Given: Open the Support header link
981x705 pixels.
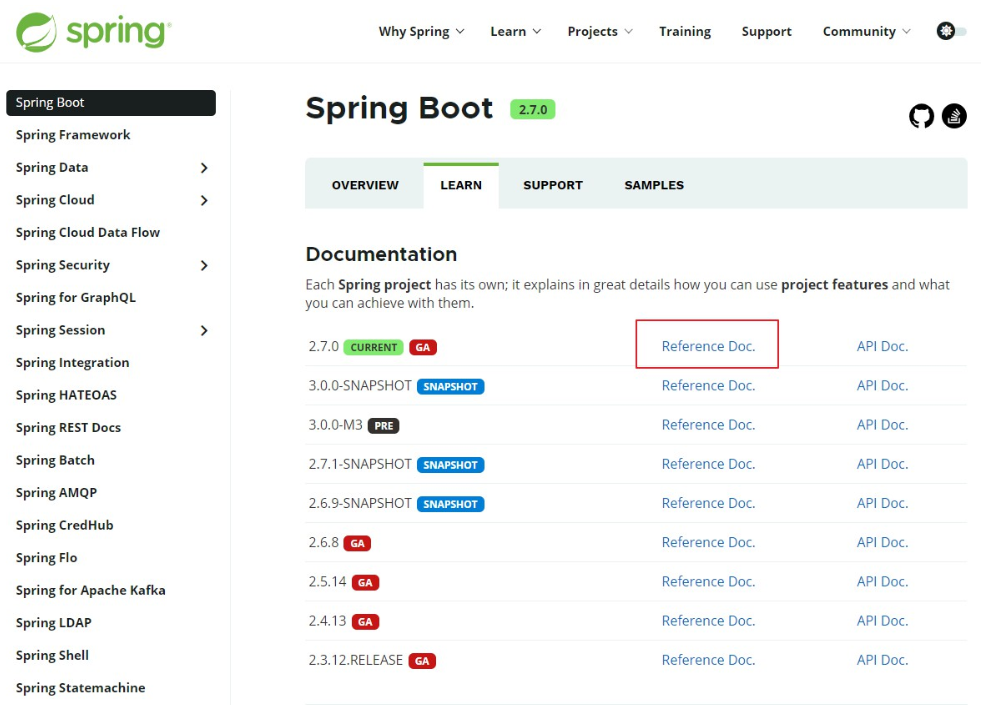Looking at the screenshot, I should [766, 31].
